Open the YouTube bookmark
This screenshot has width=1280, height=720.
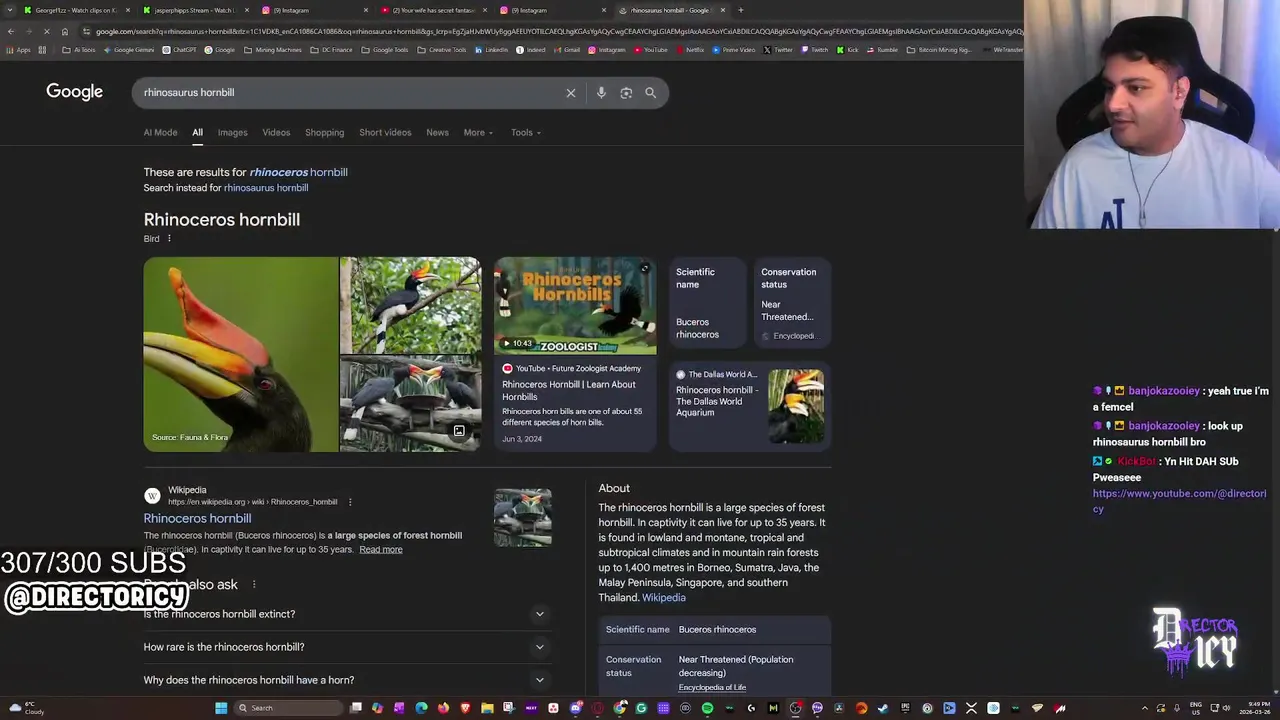(x=651, y=50)
